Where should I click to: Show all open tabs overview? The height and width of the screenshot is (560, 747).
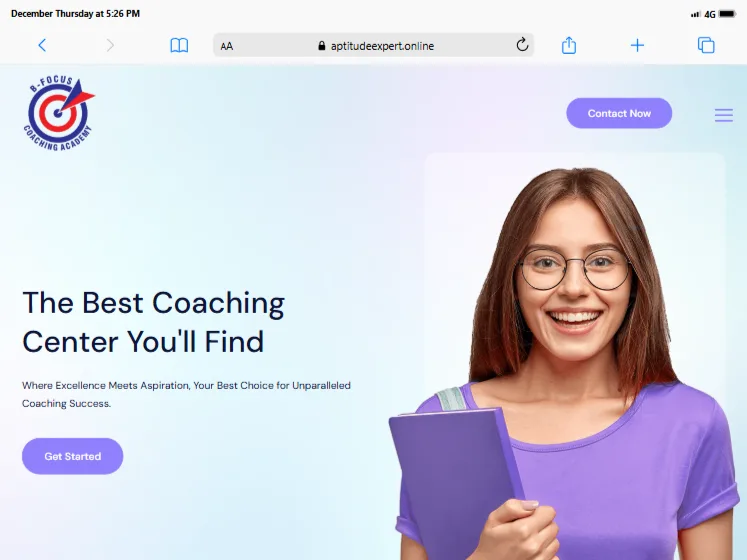coord(706,45)
